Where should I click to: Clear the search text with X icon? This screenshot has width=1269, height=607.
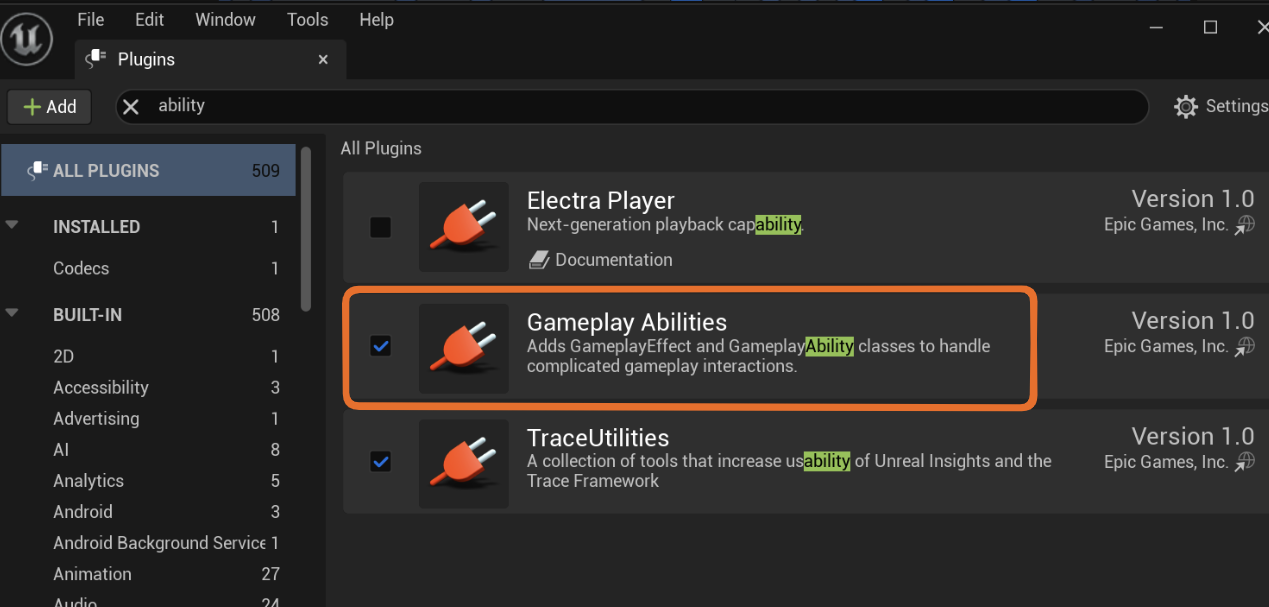(x=131, y=106)
